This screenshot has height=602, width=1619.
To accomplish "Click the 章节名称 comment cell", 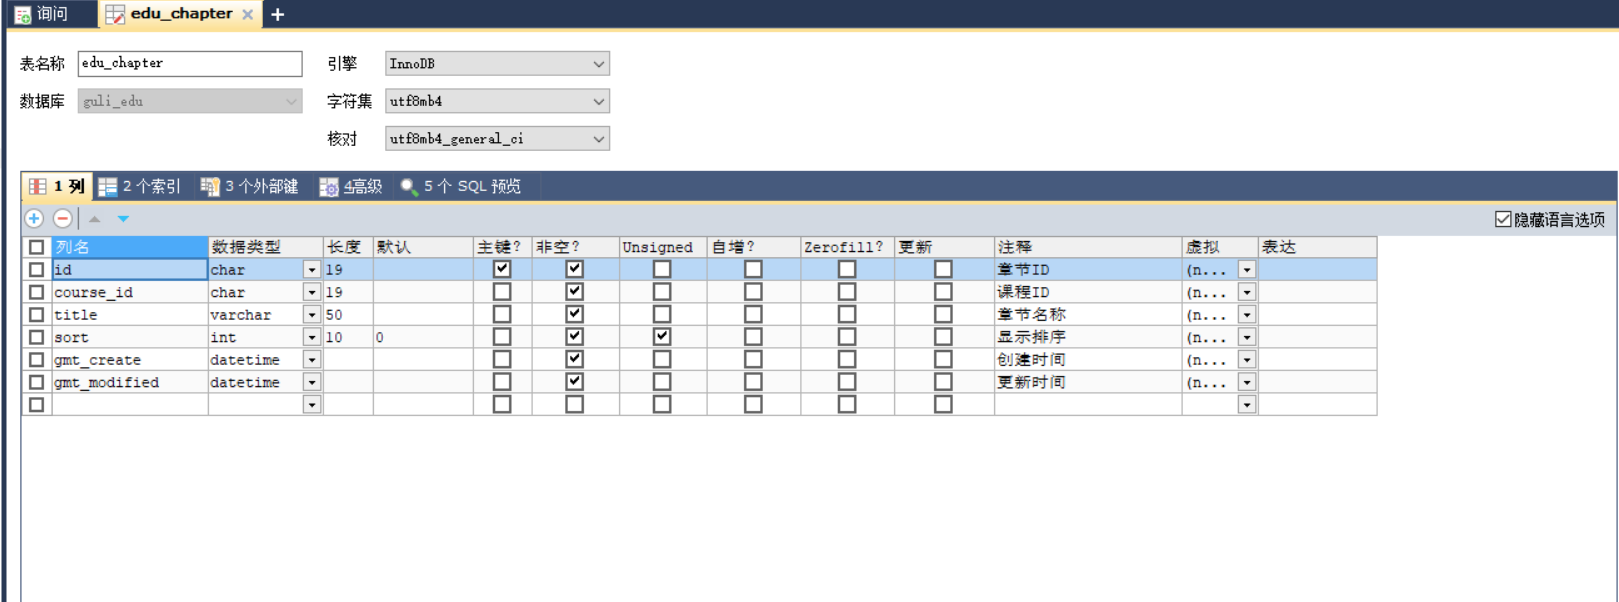I will (x=1088, y=314).
